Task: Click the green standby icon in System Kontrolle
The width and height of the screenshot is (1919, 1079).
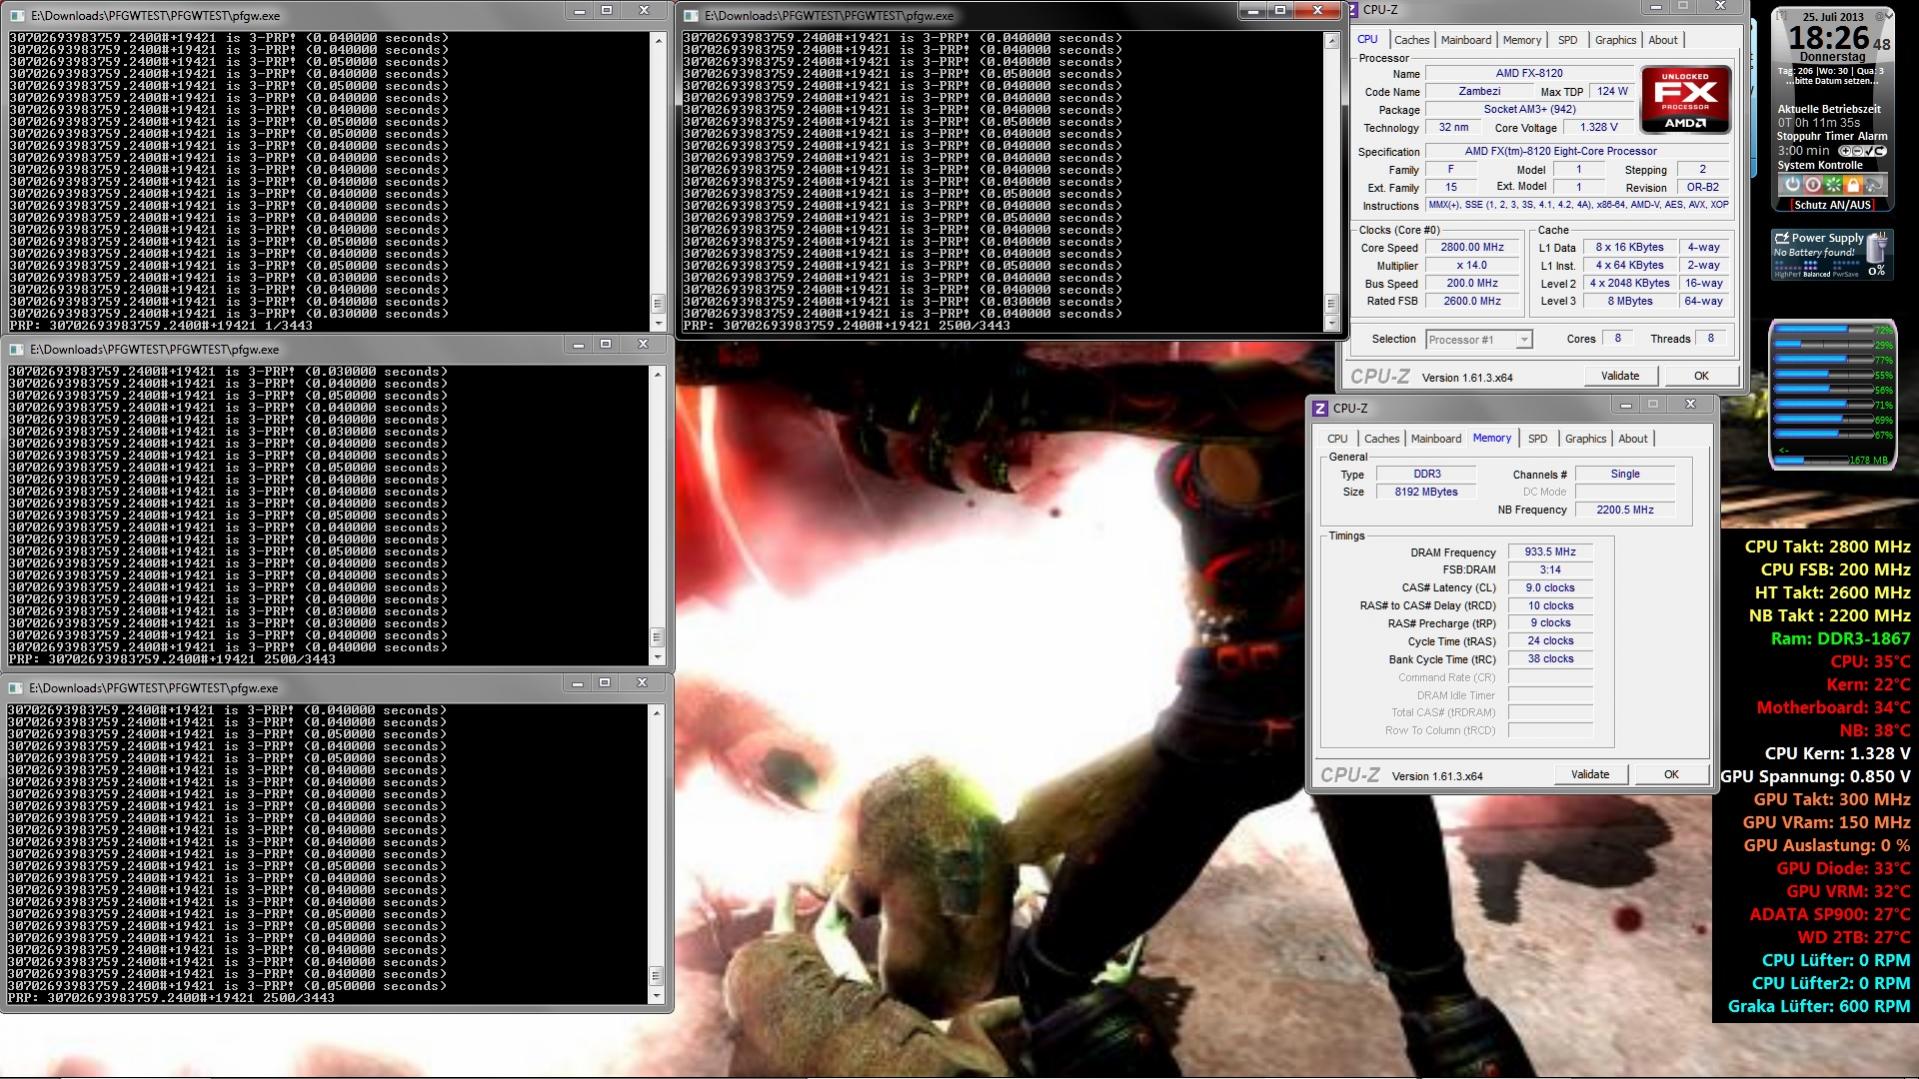Action: pyautogui.click(x=1833, y=185)
